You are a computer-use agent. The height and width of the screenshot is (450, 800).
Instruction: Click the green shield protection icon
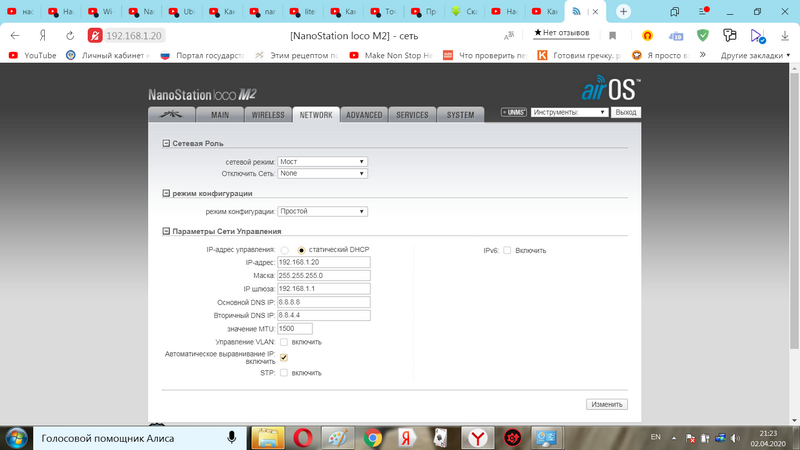click(x=703, y=35)
